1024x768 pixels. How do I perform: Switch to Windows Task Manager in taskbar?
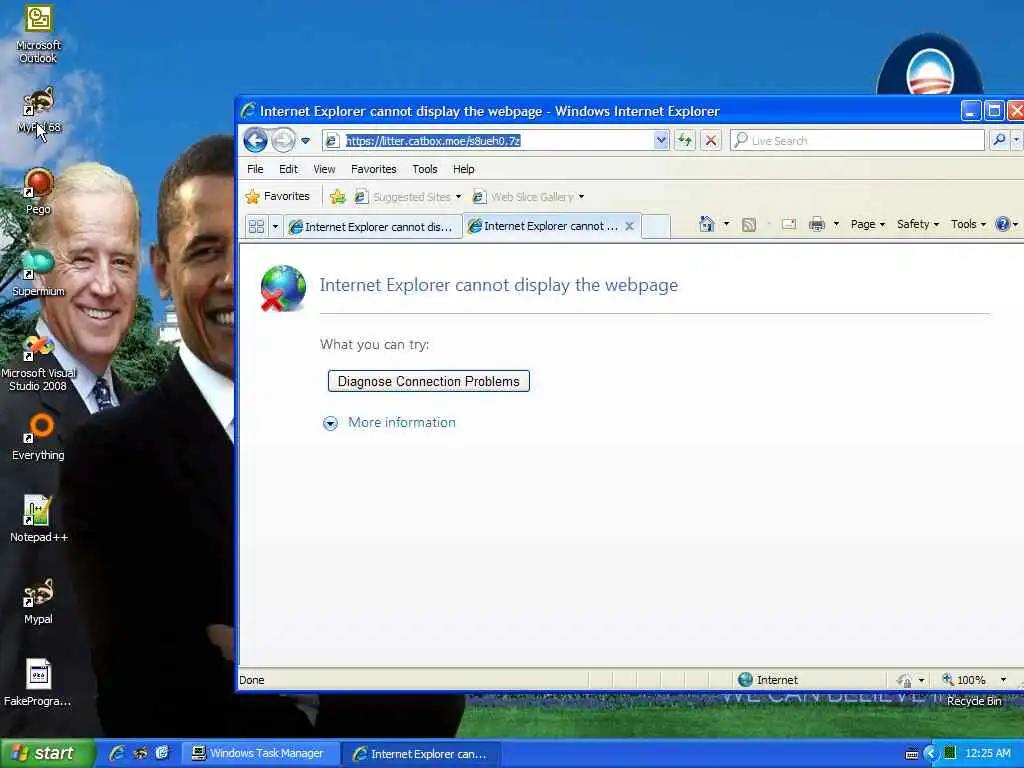tap(259, 753)
